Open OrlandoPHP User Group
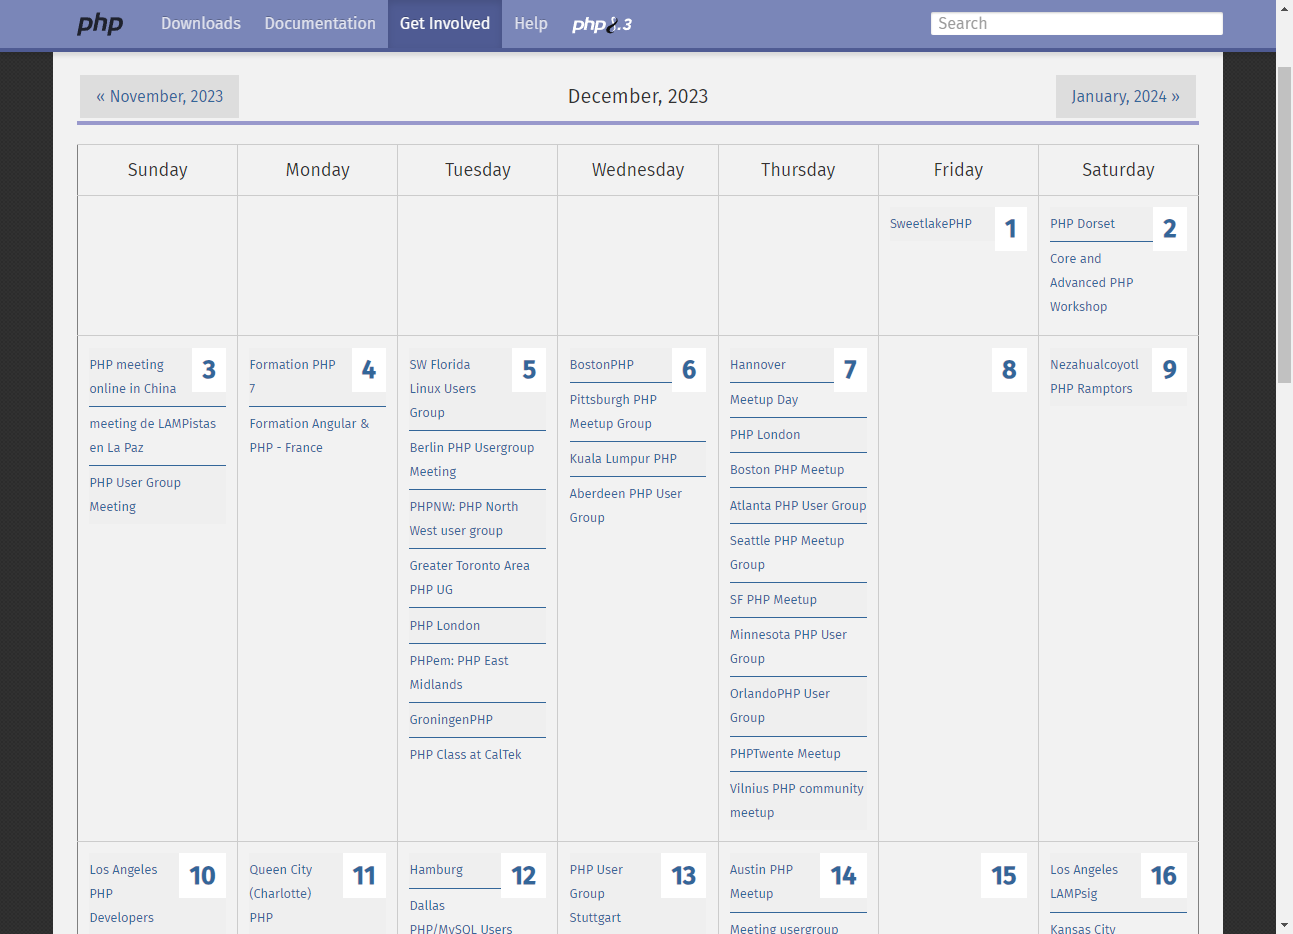The image size is (1293, 934). pyautogui.click(x=780, y=706)
